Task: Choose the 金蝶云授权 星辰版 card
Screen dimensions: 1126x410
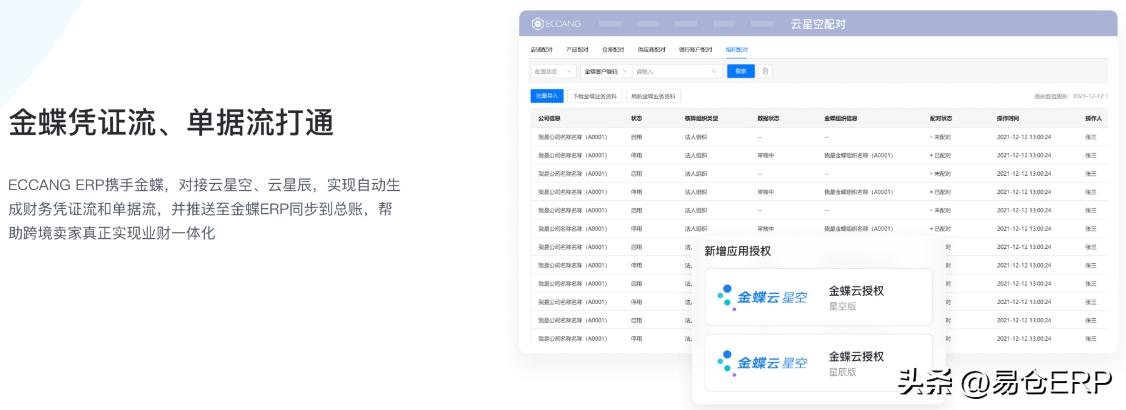Action: click(x=818, y=362)
